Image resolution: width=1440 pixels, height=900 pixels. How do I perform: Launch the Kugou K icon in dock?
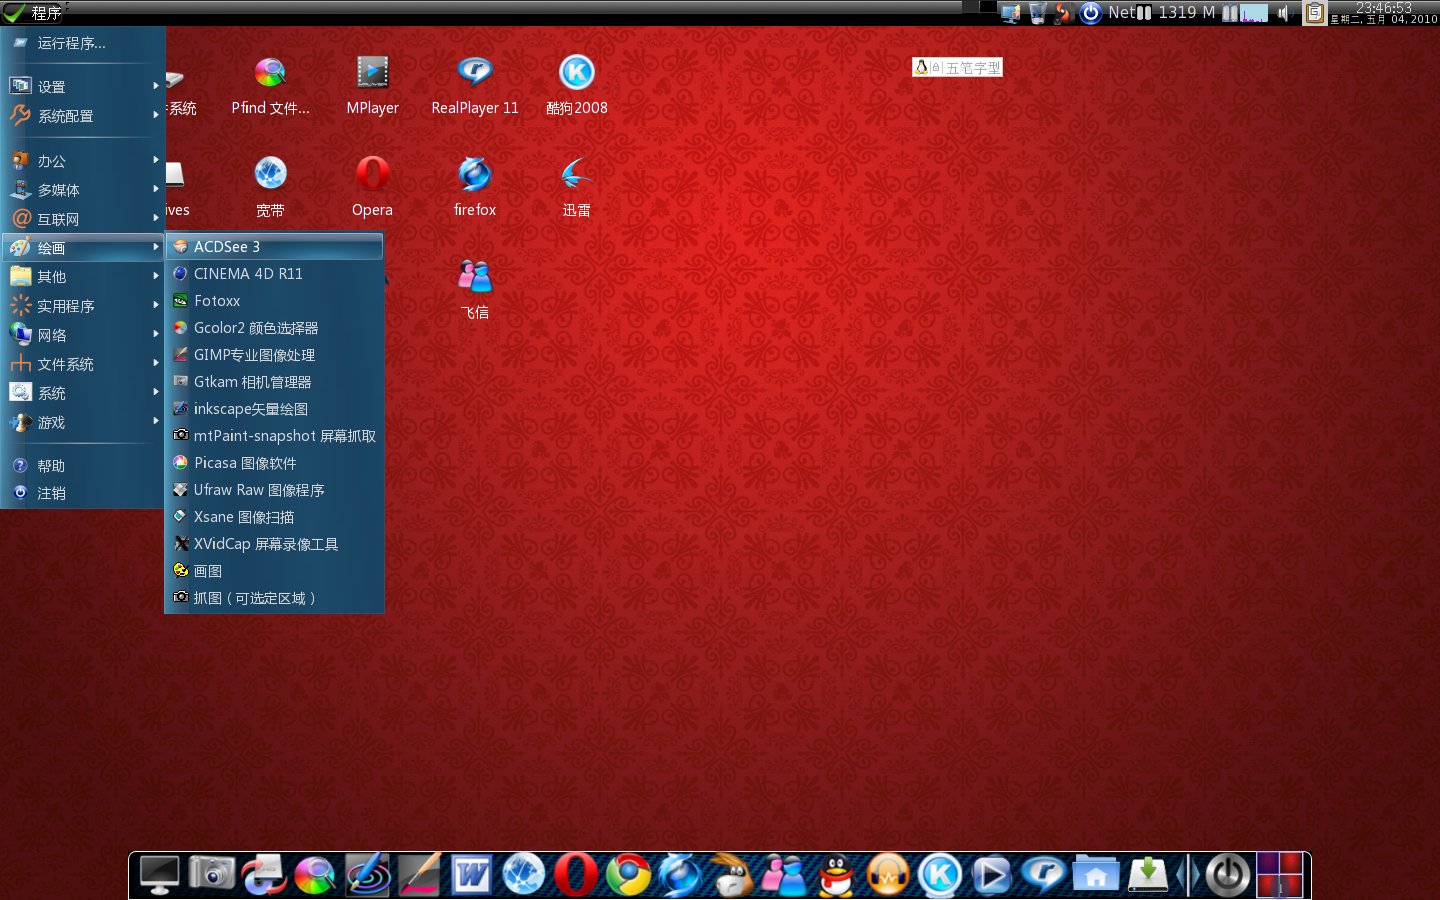point(939,876)
